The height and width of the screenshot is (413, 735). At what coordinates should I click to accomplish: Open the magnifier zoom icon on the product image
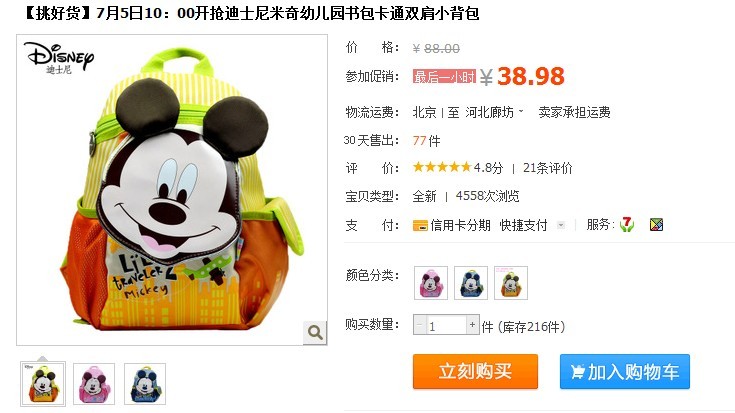click(315, 332)
